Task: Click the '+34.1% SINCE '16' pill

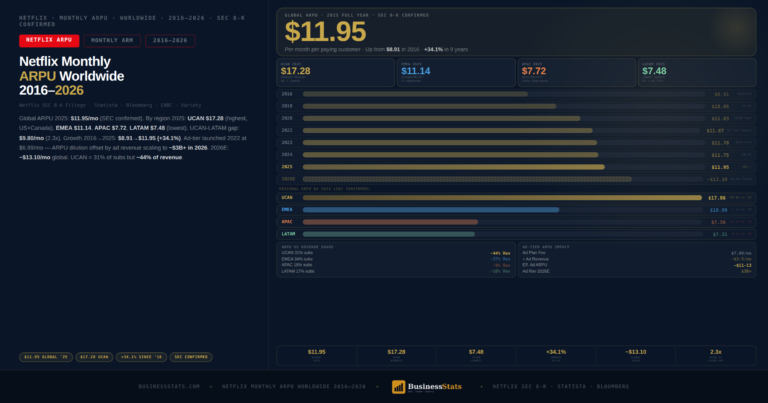Action: click(x=141, y=357)
